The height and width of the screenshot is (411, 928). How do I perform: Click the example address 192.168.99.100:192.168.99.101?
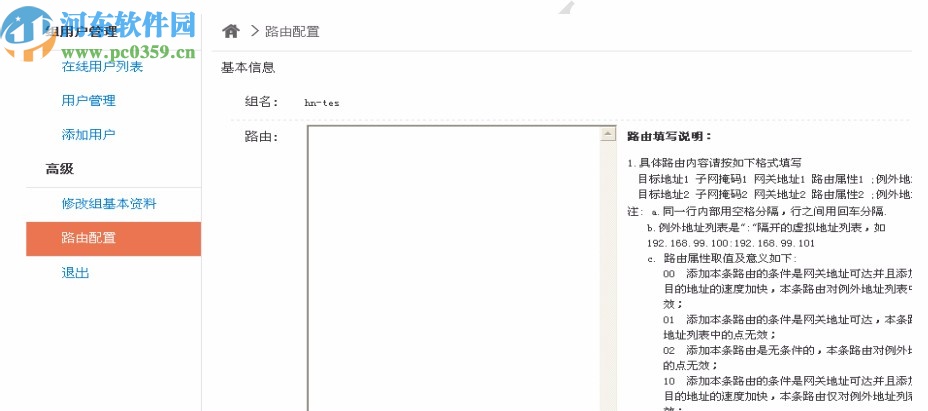pyautogui.click(x=730, y=243)
